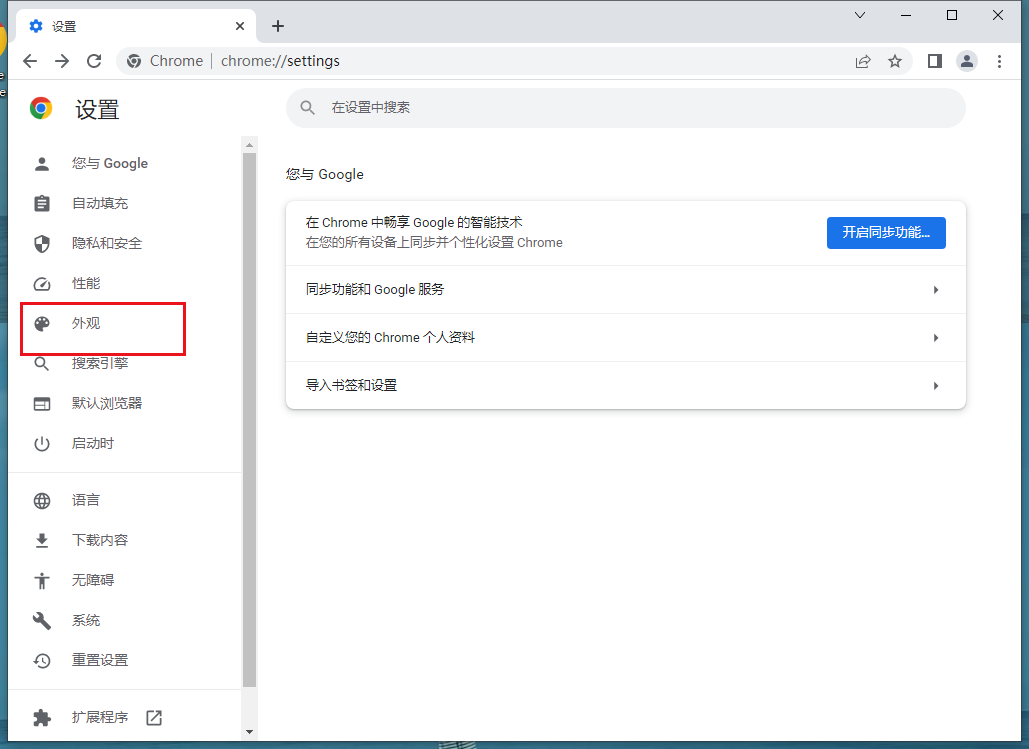Viewport: 1029px width, 749px height.
Task: Click the wrench icon beside 系统
Action: tap(42, 620)
